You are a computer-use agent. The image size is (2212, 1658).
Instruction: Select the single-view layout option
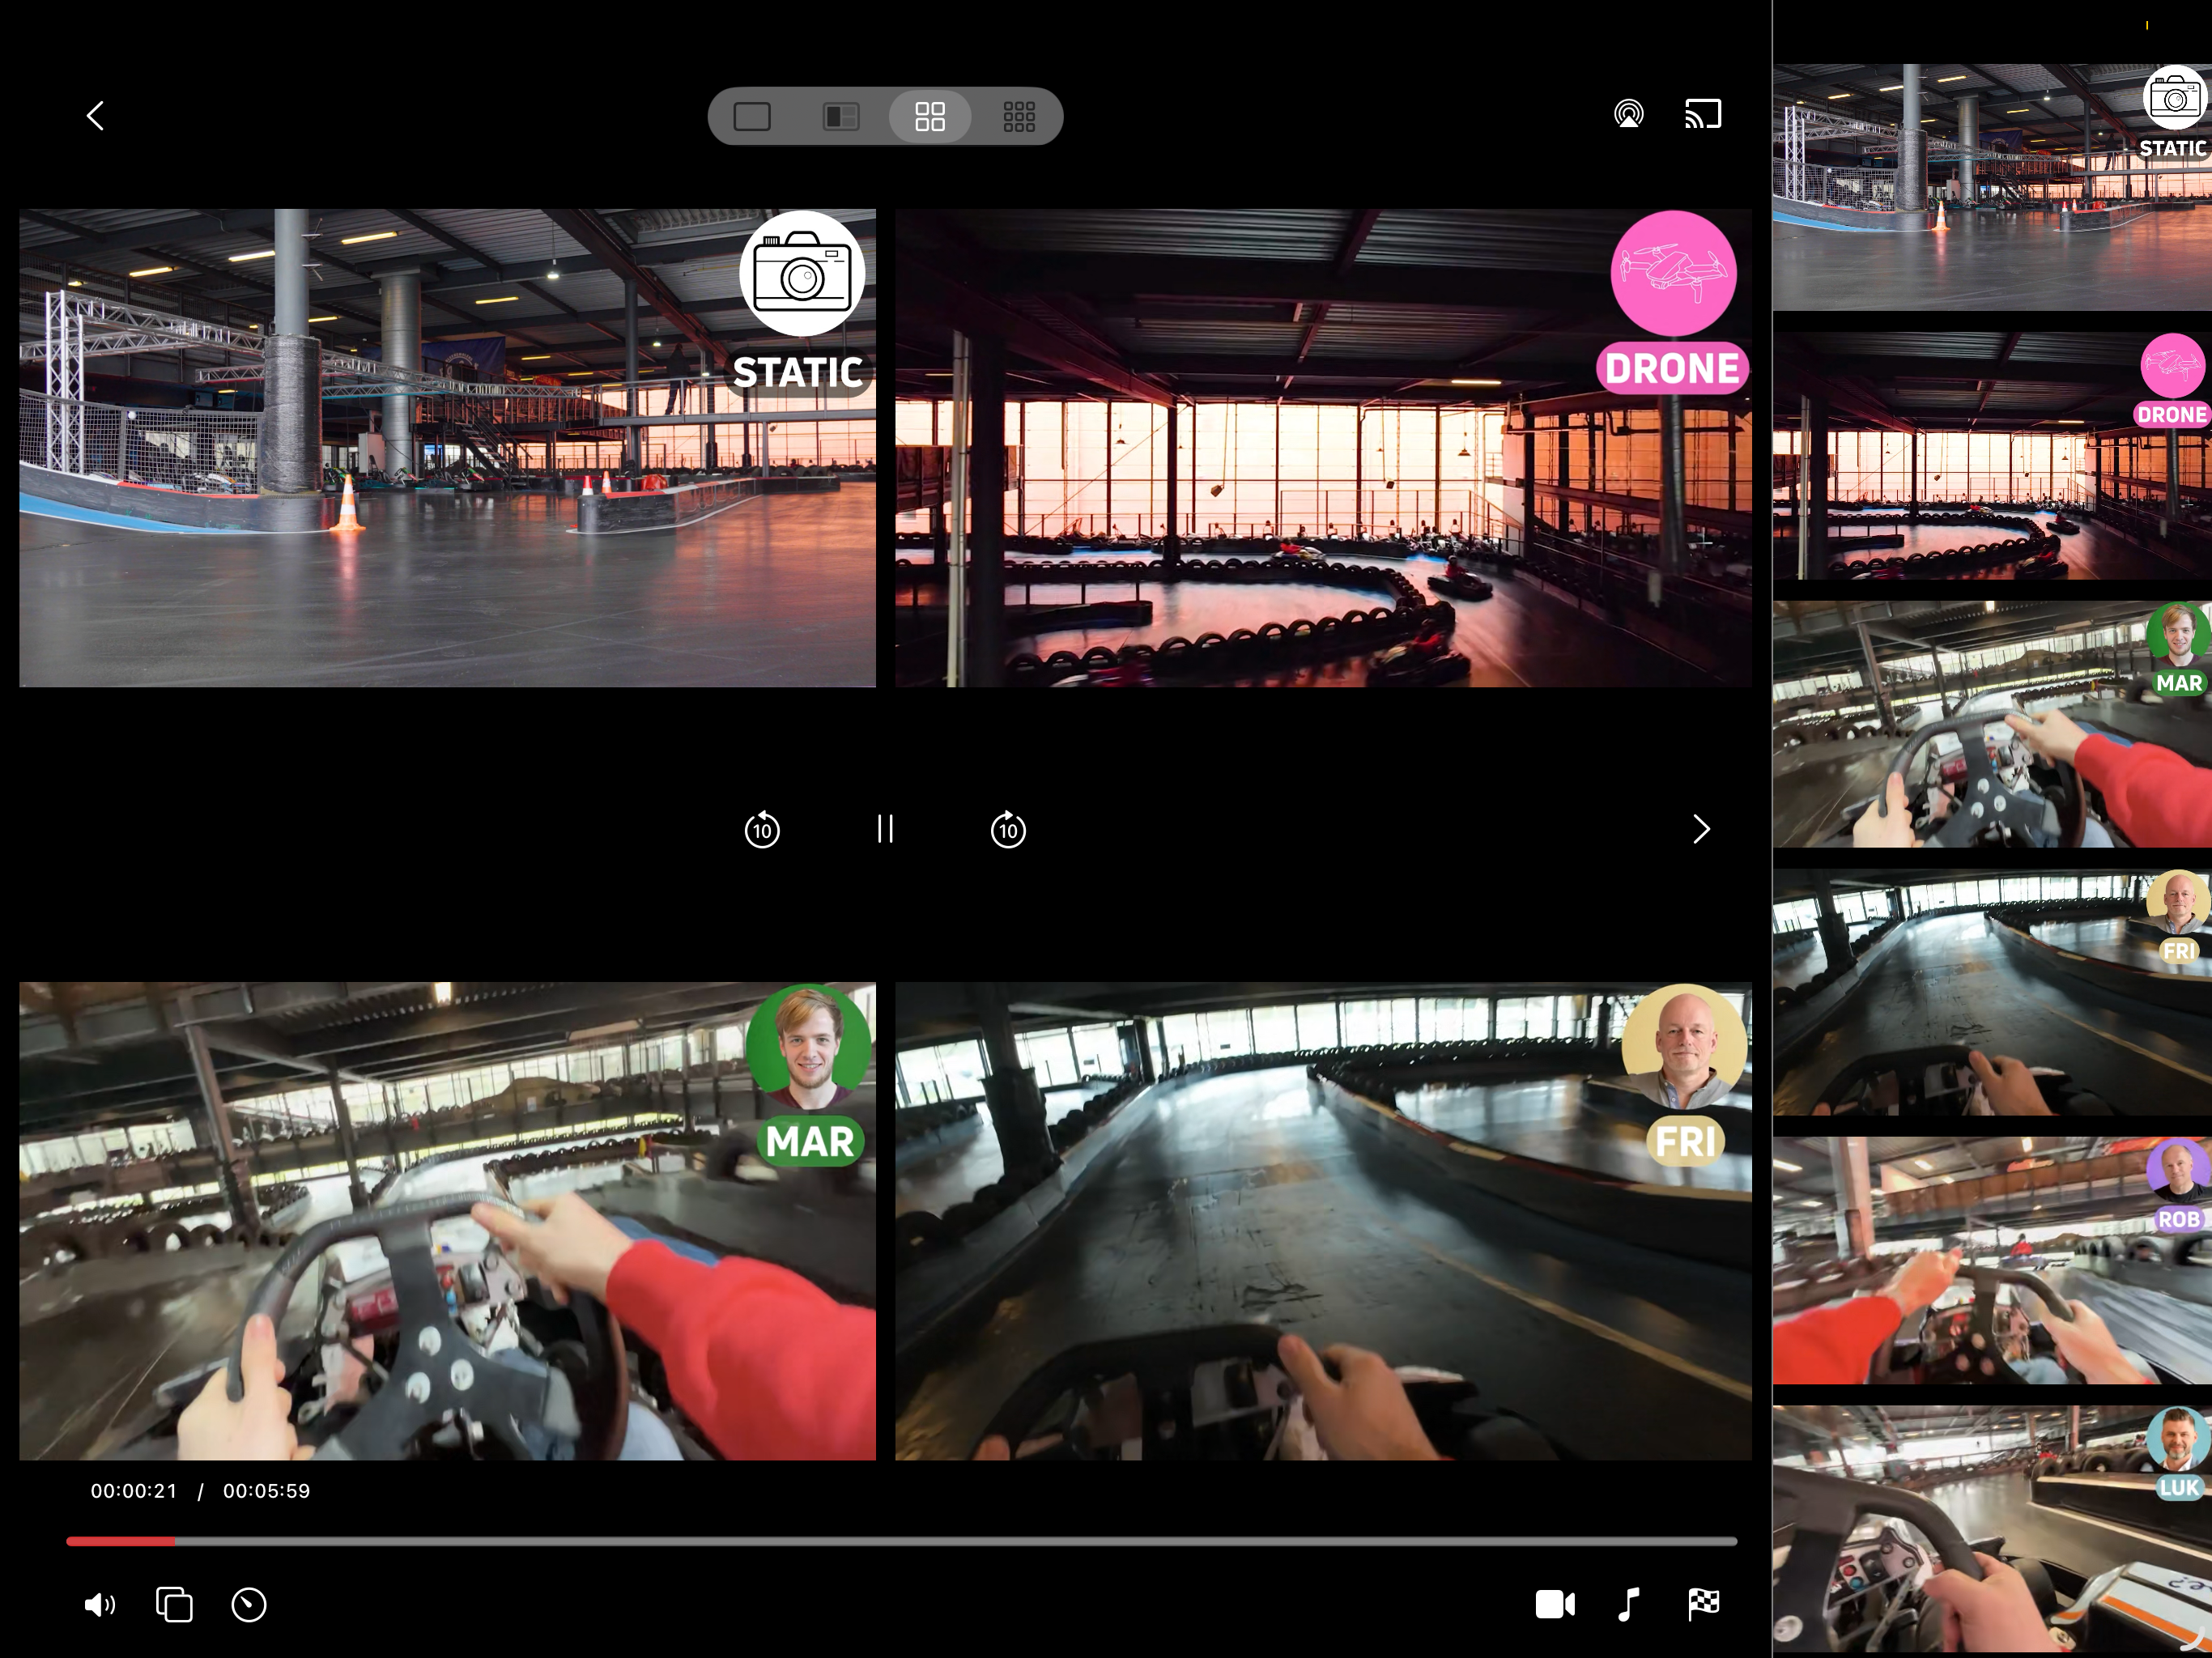point(752,117)
